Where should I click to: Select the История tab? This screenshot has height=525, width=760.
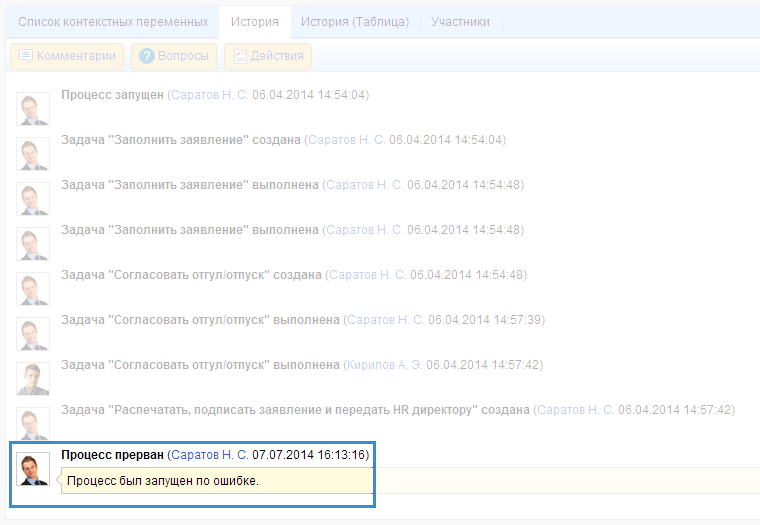click(254, 22)
